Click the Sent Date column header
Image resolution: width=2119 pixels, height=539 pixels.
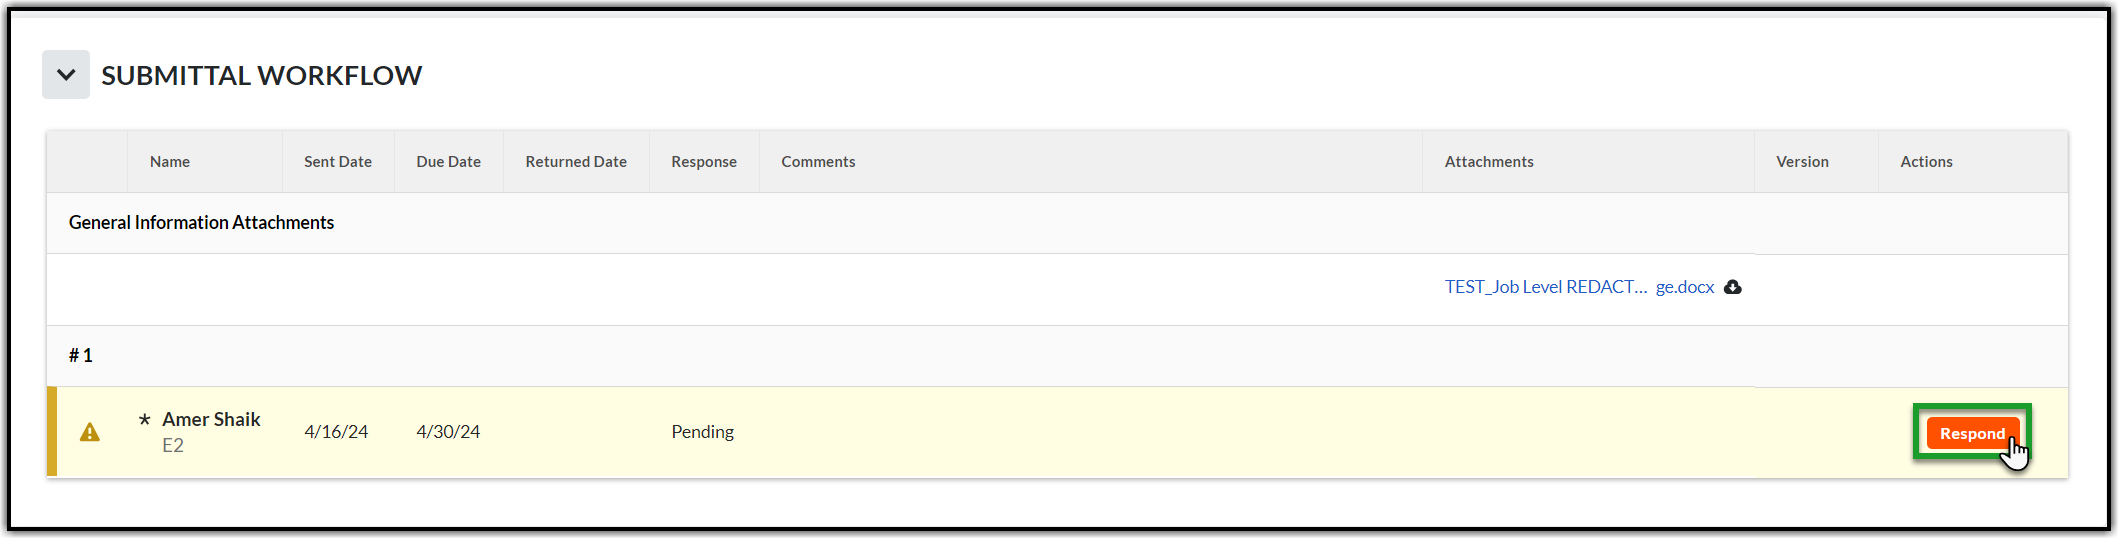338,162
